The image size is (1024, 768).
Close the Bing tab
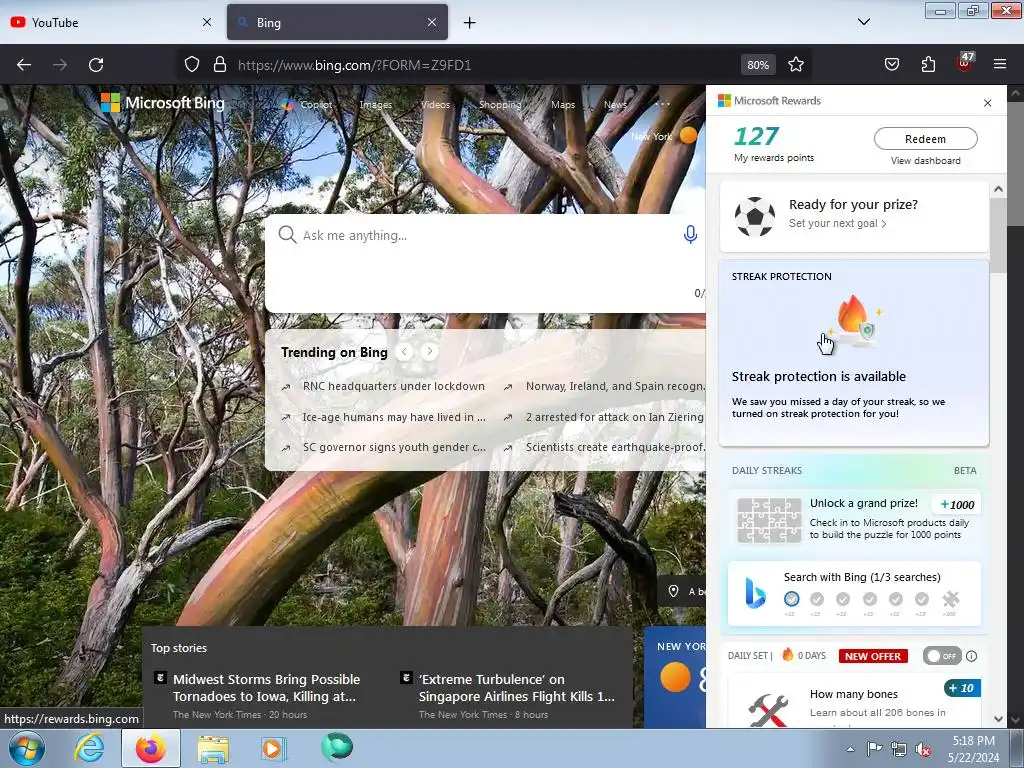(432, 22)
